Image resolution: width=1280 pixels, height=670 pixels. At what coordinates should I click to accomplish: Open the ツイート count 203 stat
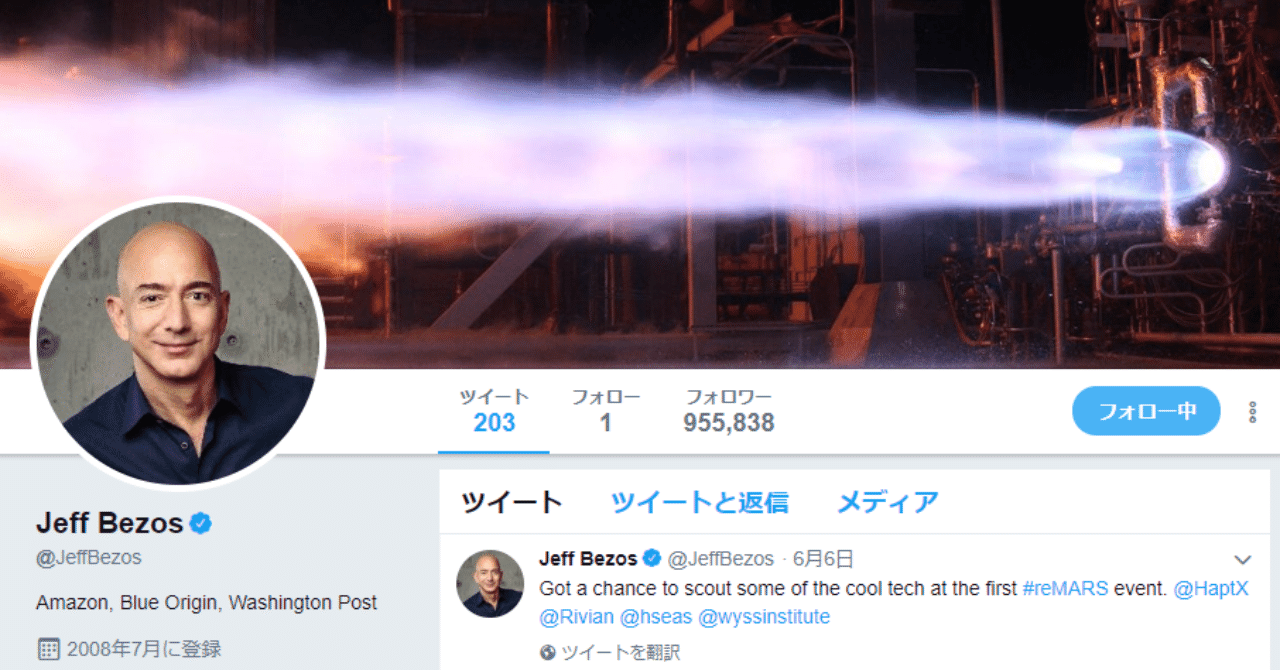point(494,411)
